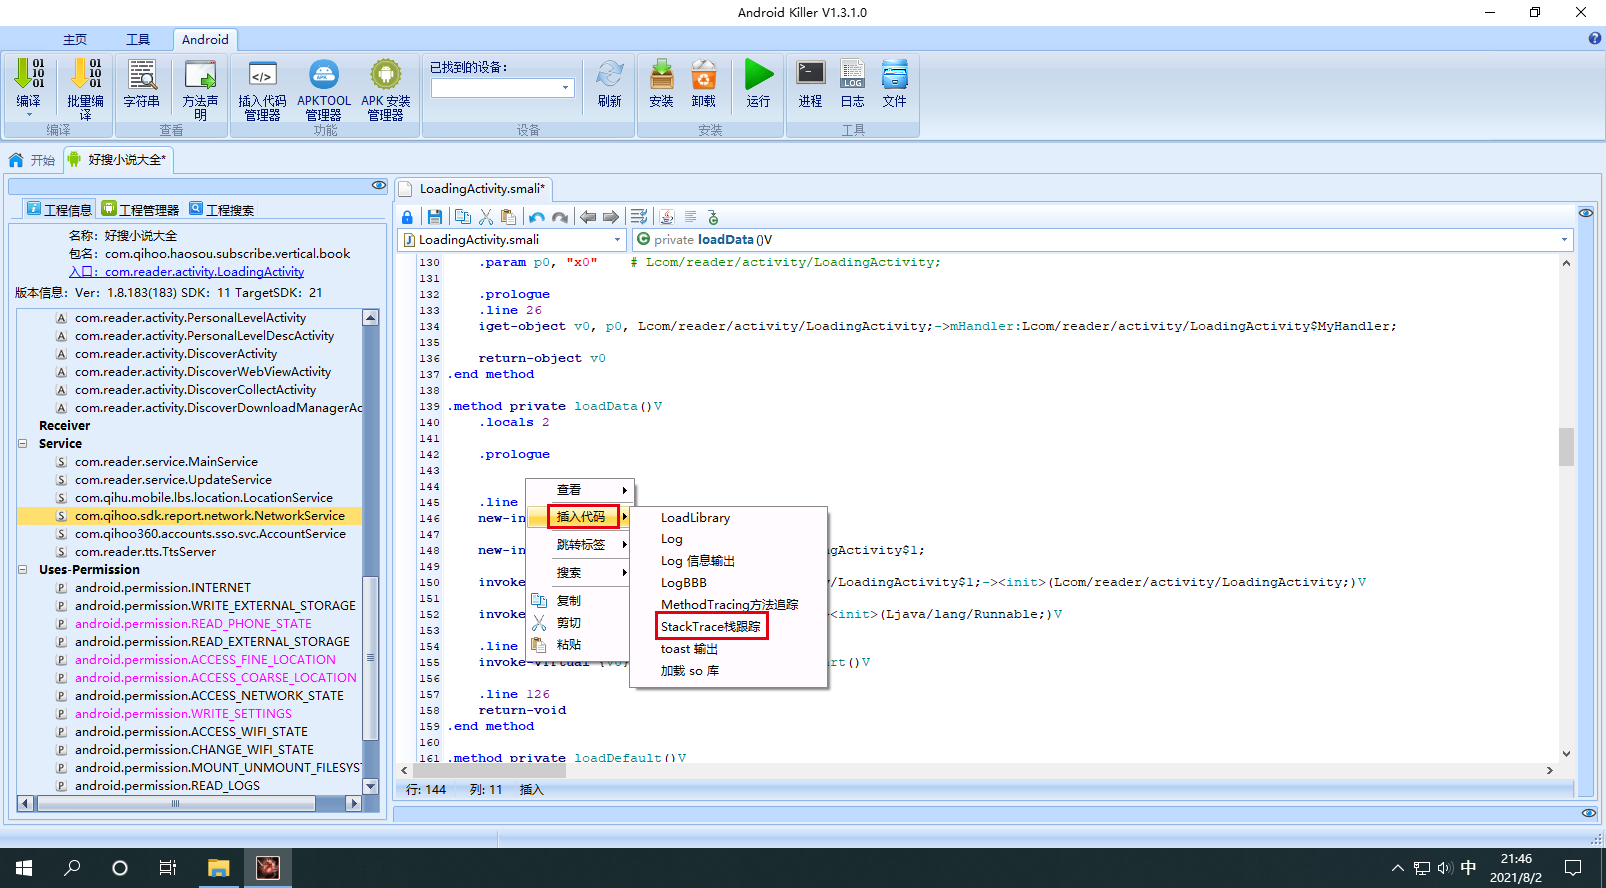
Task: Choose Log 信息输出 from the submenu
Action: pyautogui.click(x=697, y=561)
